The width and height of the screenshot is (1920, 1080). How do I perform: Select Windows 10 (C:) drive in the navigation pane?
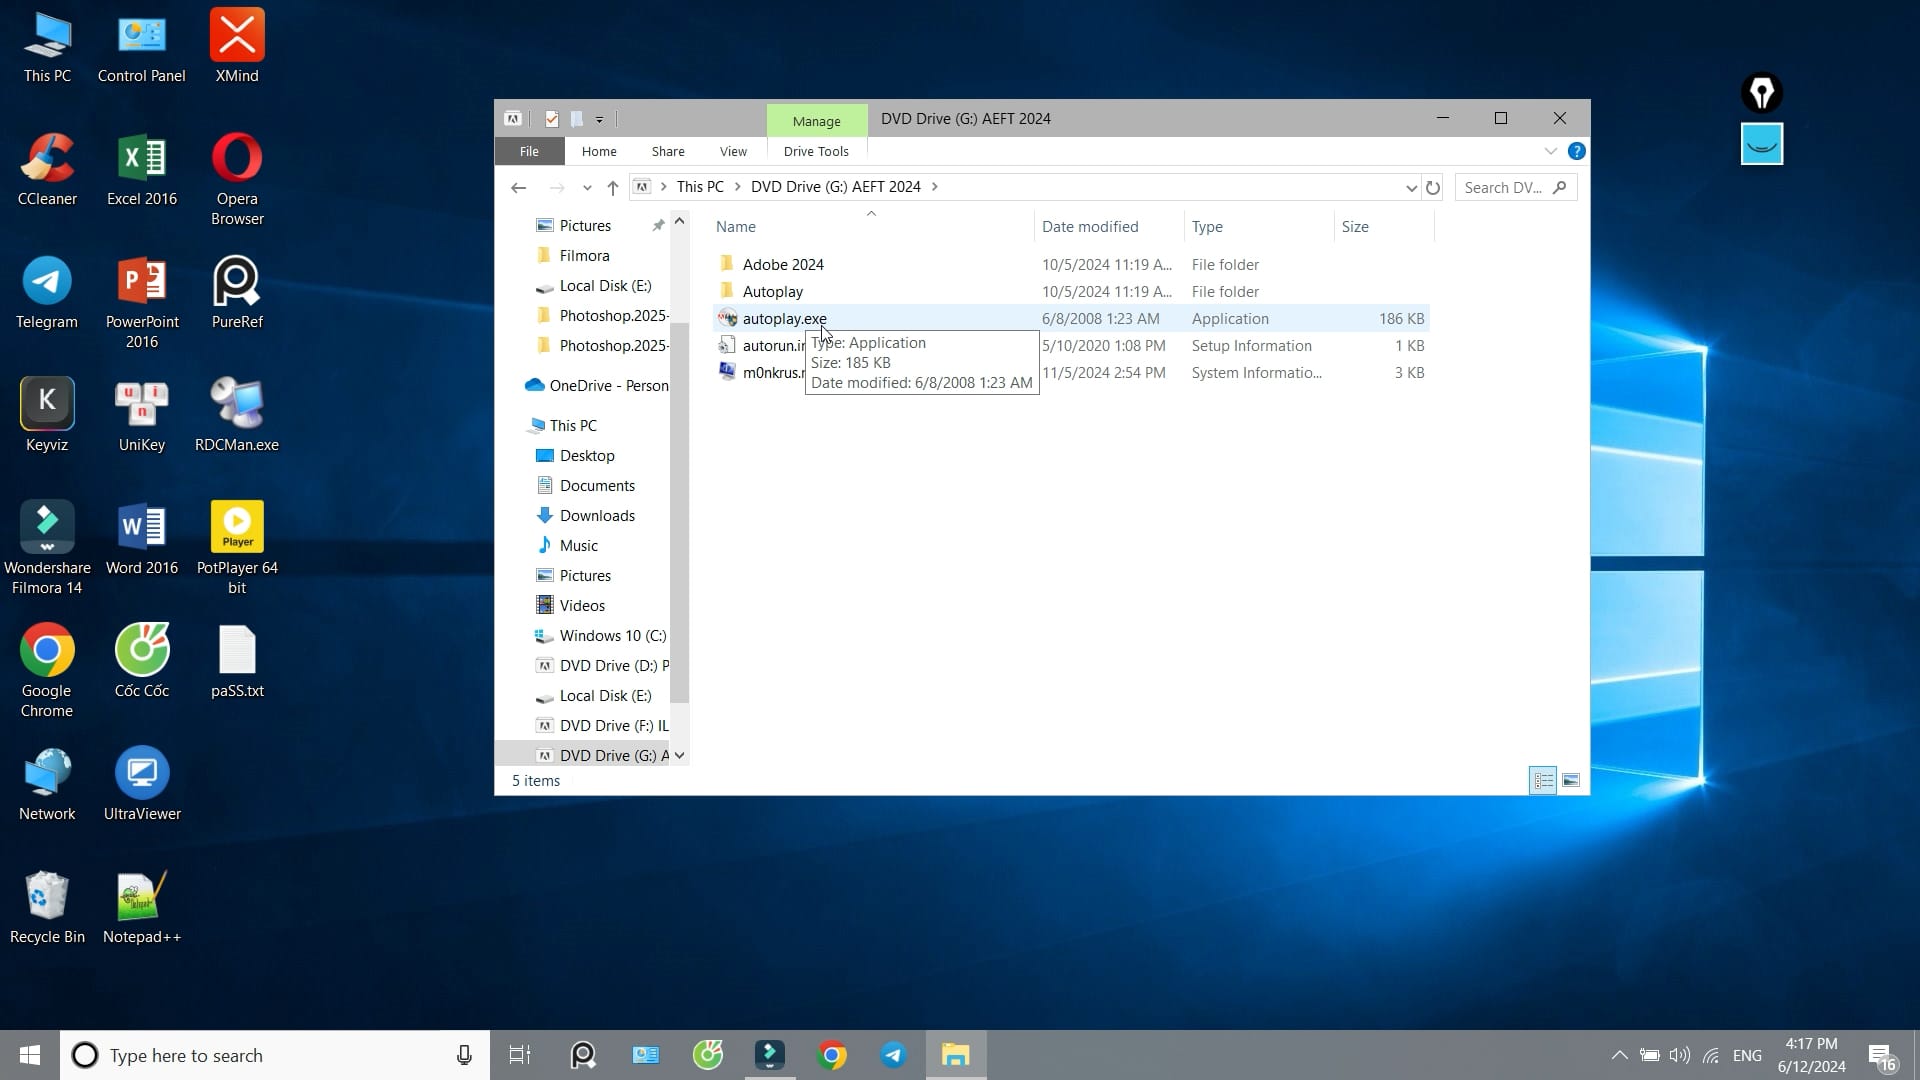600,636
